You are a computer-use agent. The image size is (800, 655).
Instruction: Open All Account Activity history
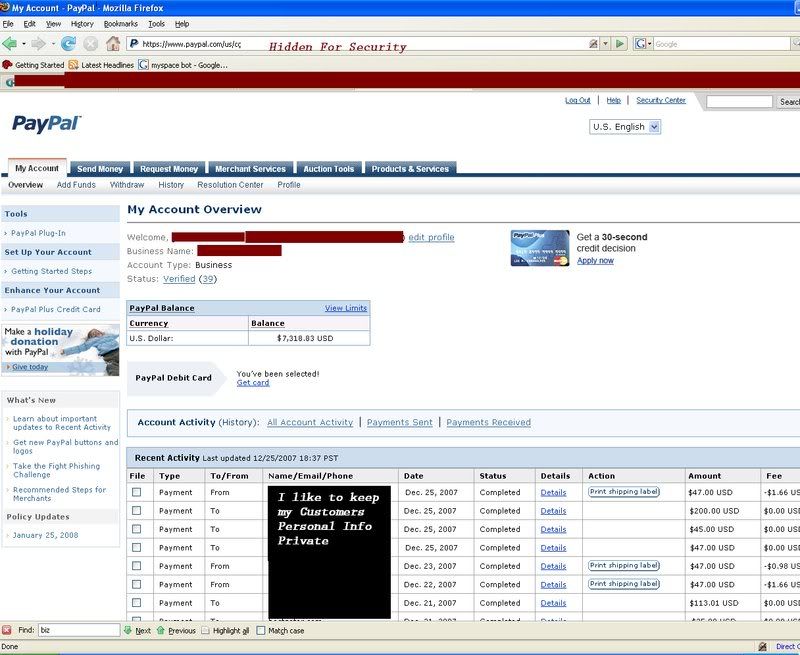(x=310, y=422)
